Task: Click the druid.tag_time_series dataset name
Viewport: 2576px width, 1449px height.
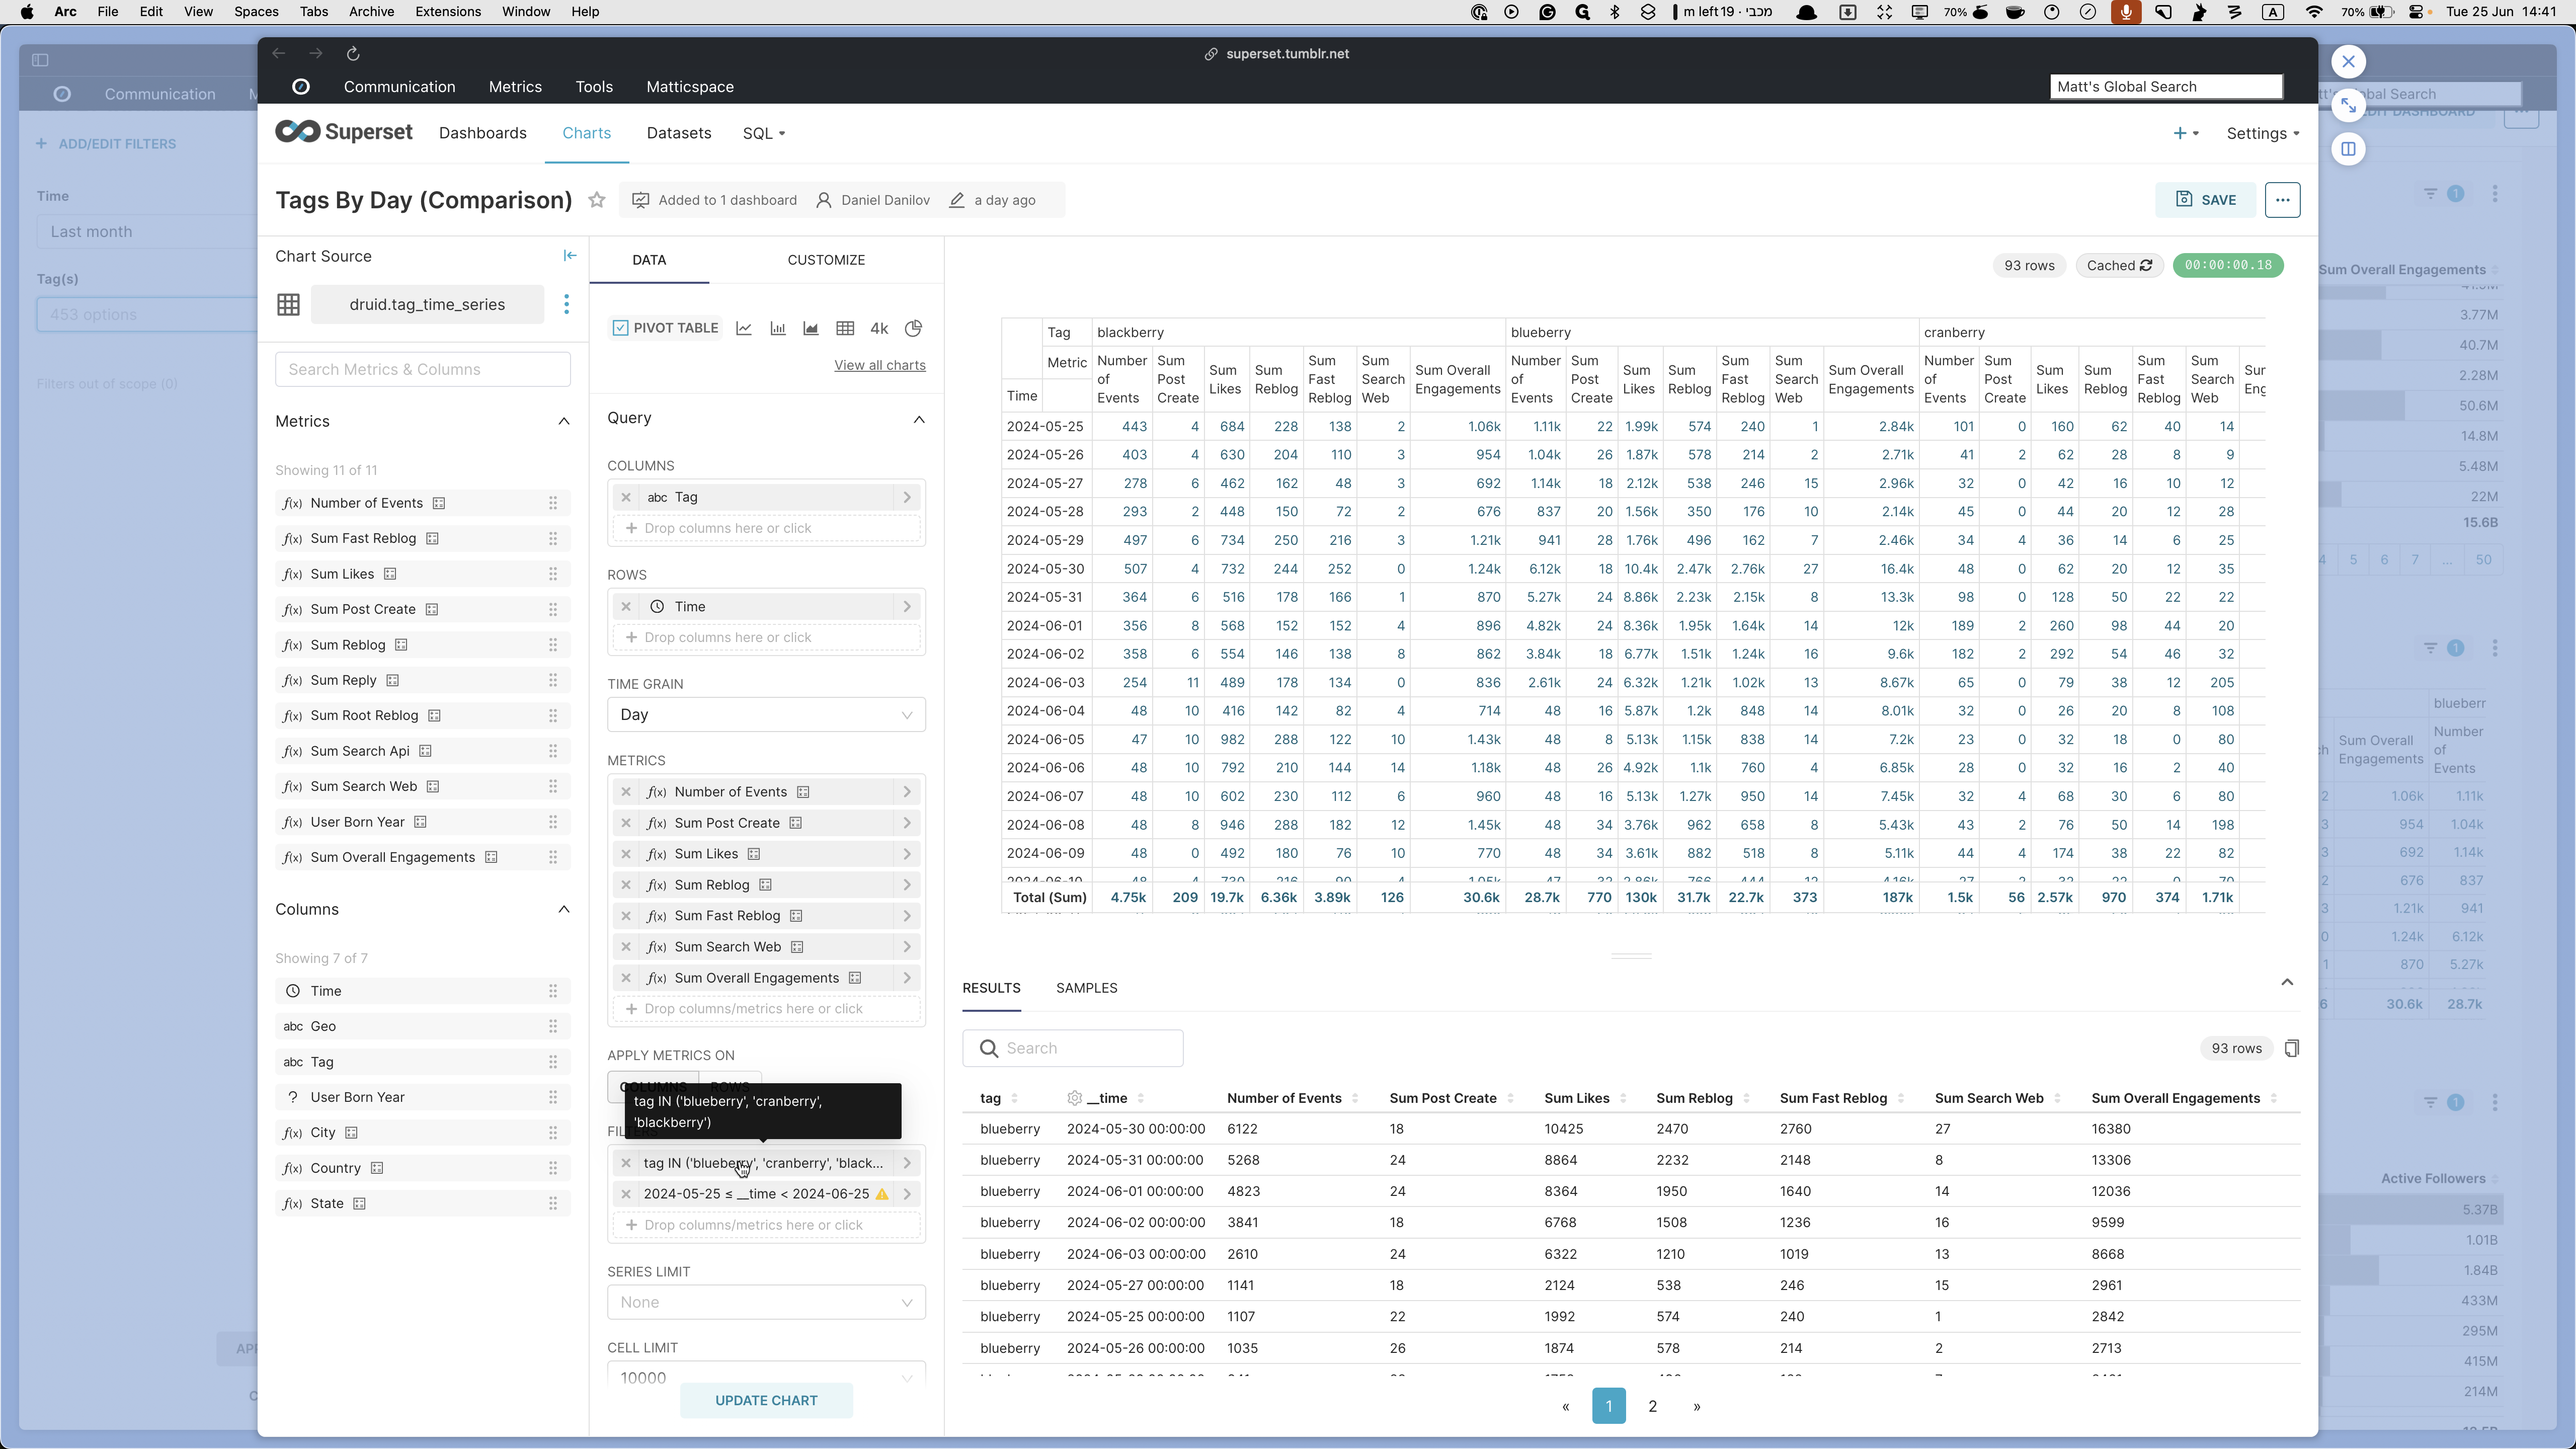Action: pyautogui.click(x=427, y=305)
